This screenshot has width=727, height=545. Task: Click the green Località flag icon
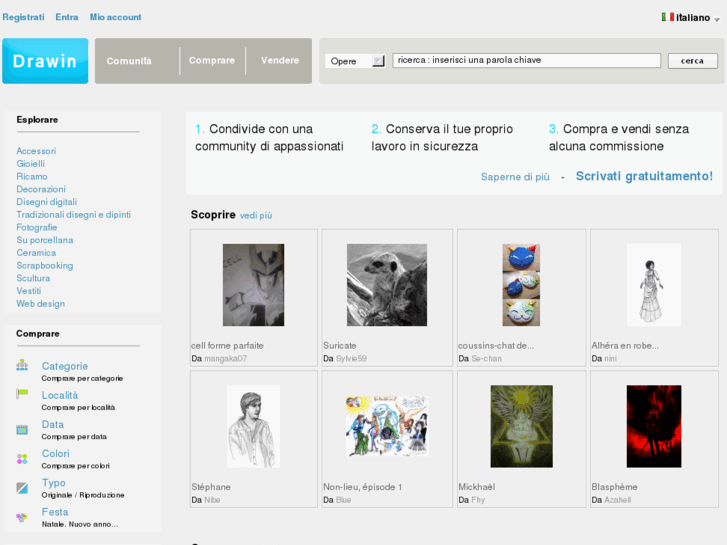tap(22, 394)
